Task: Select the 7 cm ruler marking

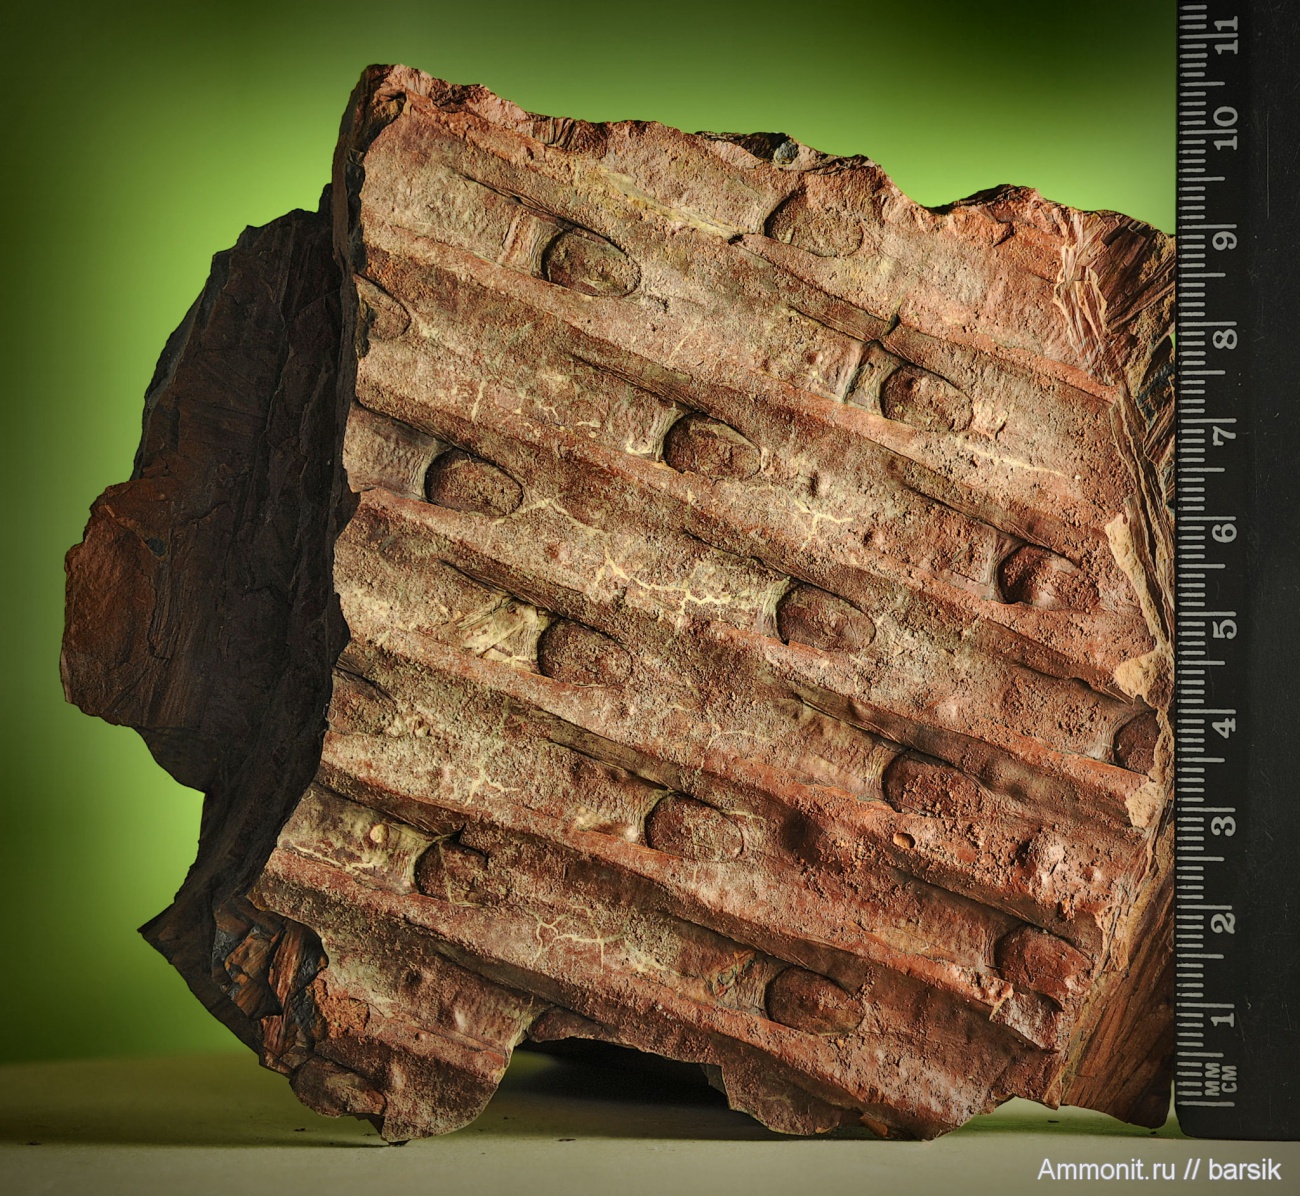Action: [x=1226, y=432]
